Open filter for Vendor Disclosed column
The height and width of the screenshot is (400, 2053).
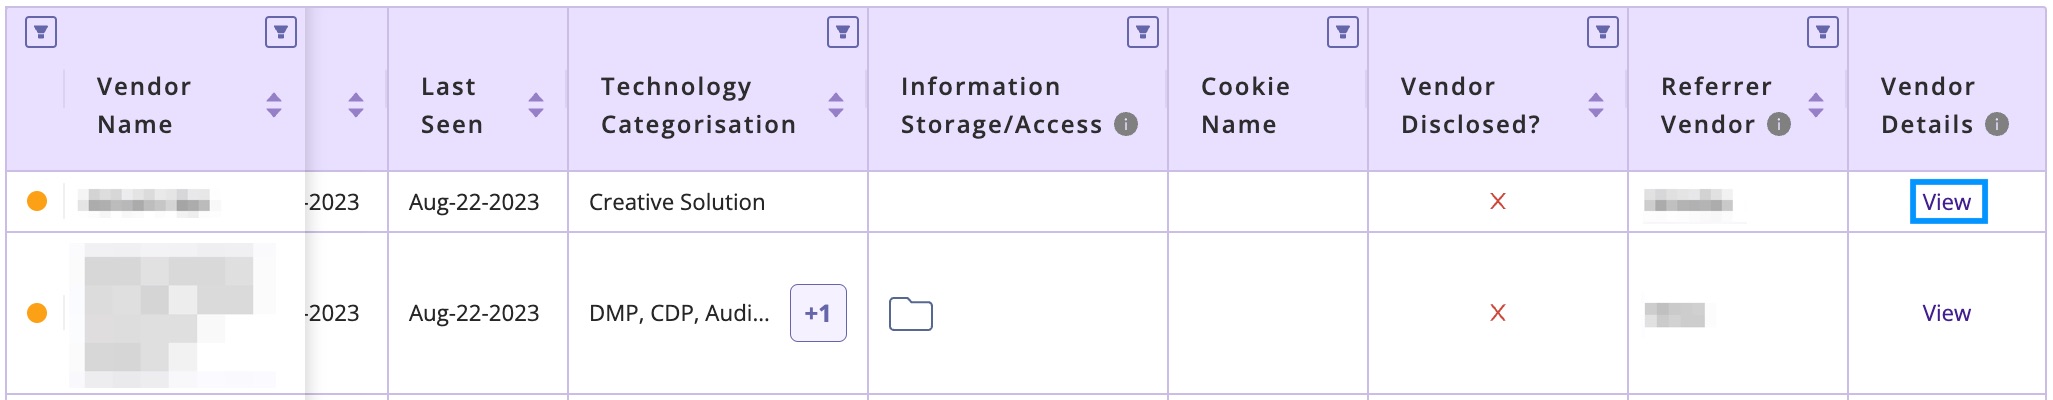coord(1603,32)
